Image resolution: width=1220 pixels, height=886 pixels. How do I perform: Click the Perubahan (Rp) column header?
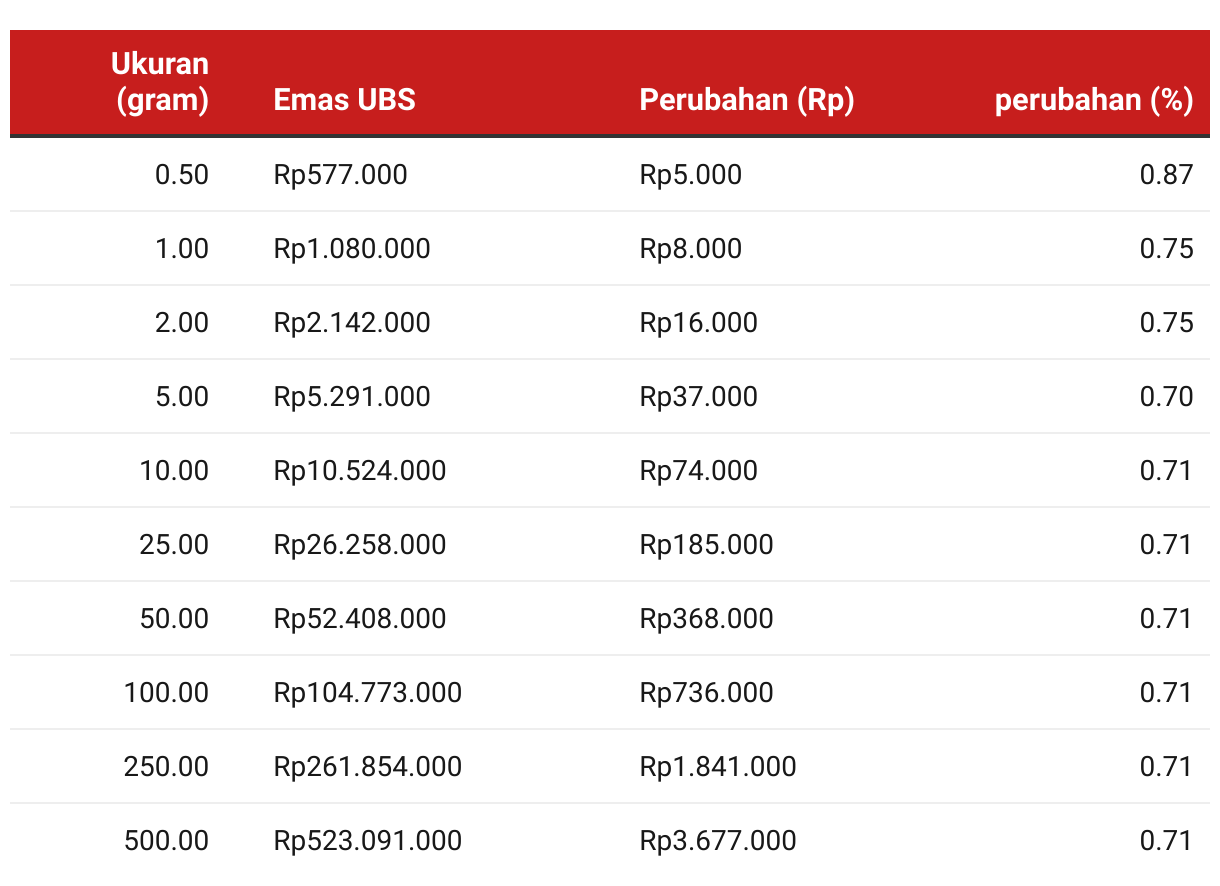pos(747,100)
